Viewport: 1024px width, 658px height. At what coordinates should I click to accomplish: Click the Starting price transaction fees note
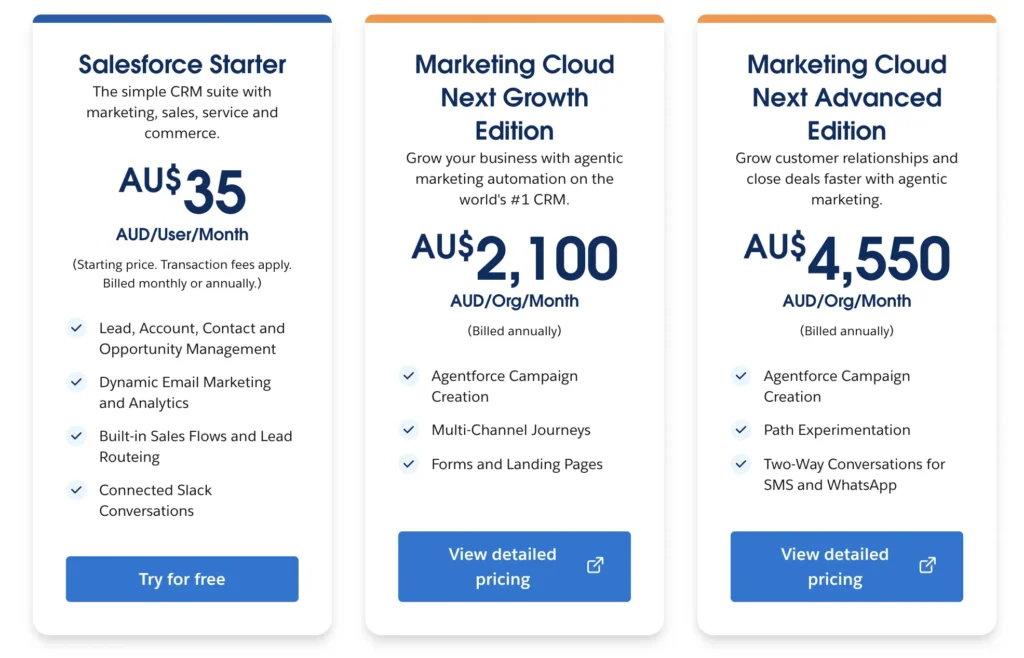[182, 274]
